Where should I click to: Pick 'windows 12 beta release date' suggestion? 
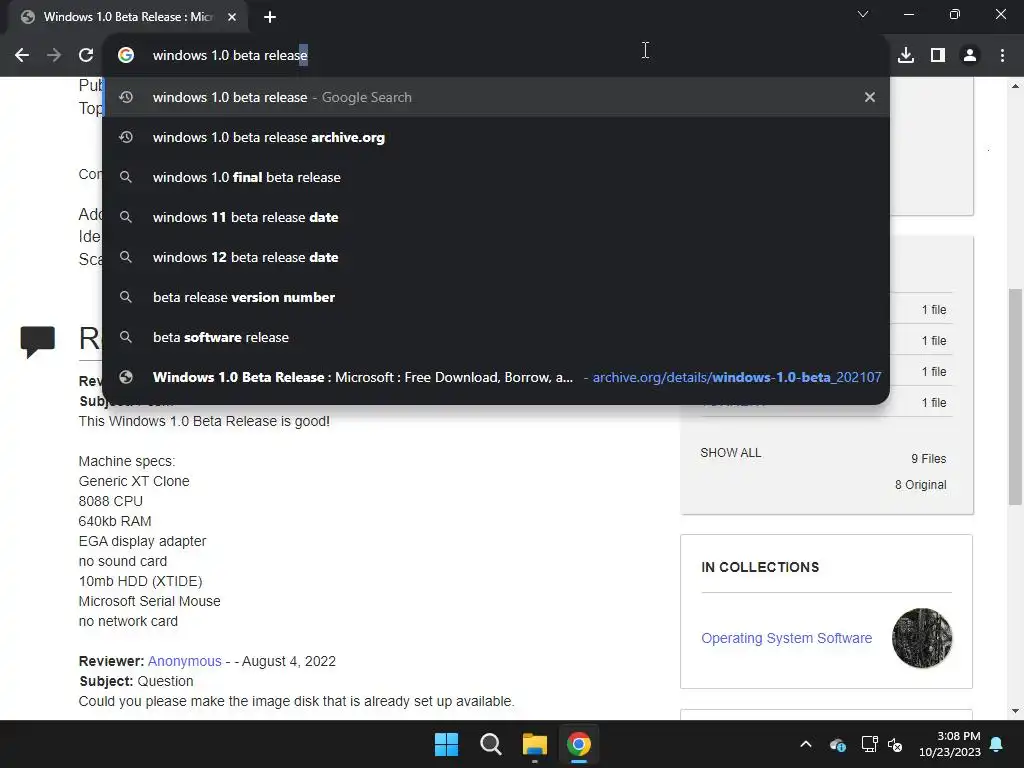(x=496, y=257)
